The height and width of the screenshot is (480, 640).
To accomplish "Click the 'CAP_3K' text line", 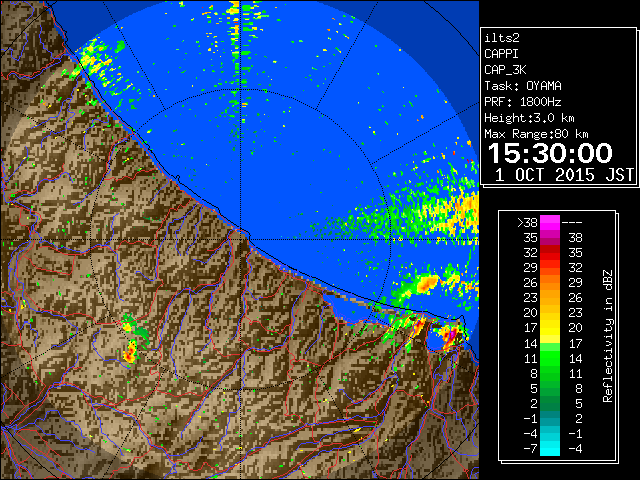I will click(x=505, y=70).
